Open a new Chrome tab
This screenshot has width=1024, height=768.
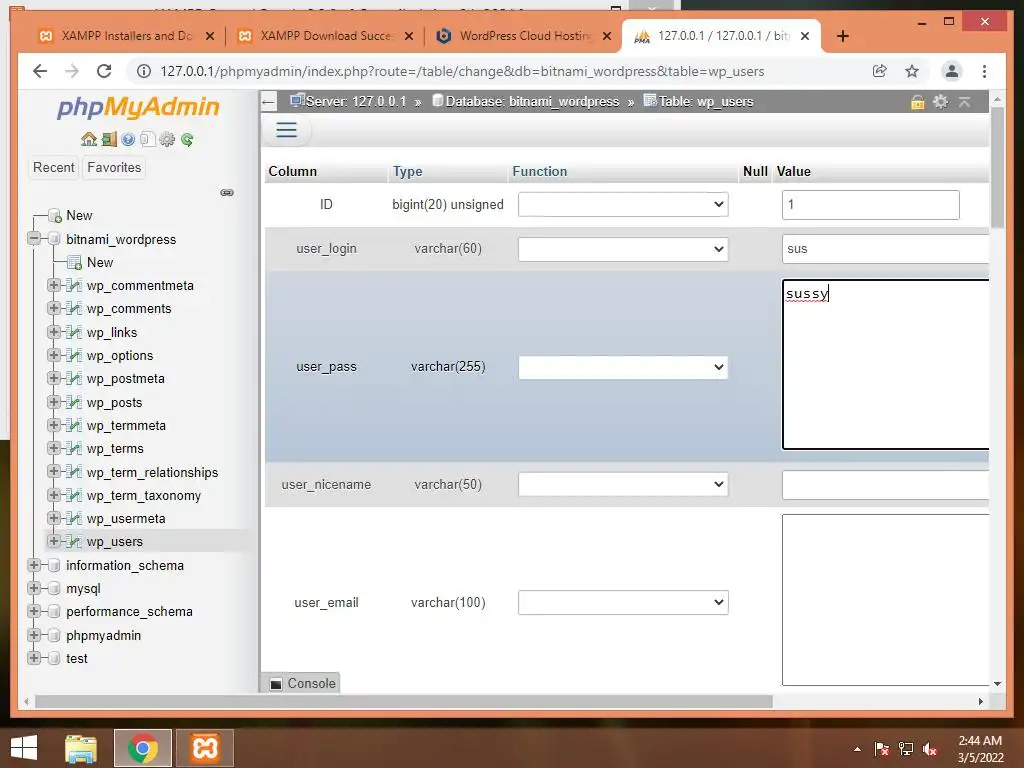(x=843, y=36)
